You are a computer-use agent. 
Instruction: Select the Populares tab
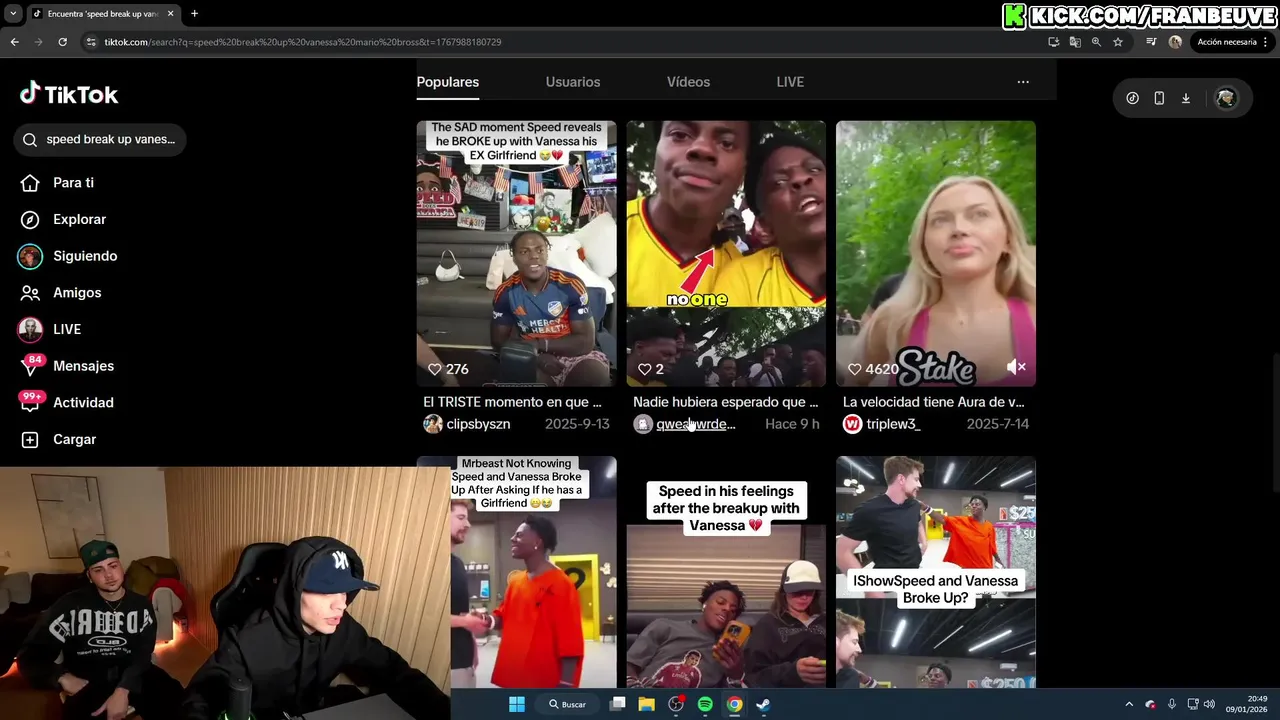click(x=448, y=82)
